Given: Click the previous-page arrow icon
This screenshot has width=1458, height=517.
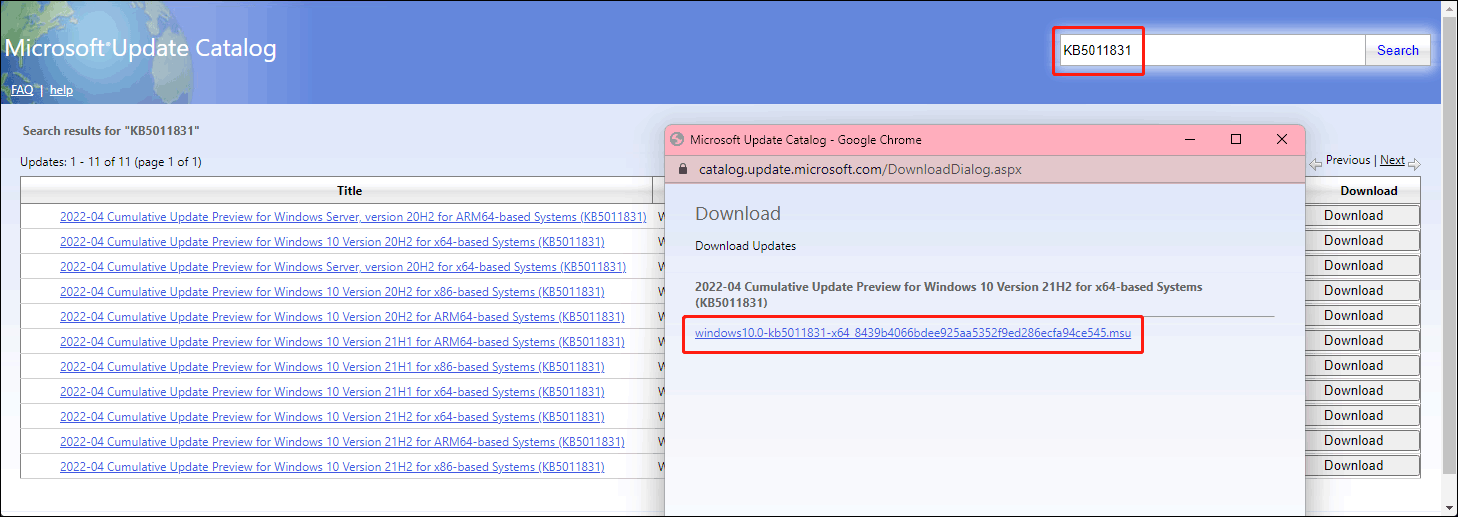Looking at the screenshot, I should pos(1316,162).
